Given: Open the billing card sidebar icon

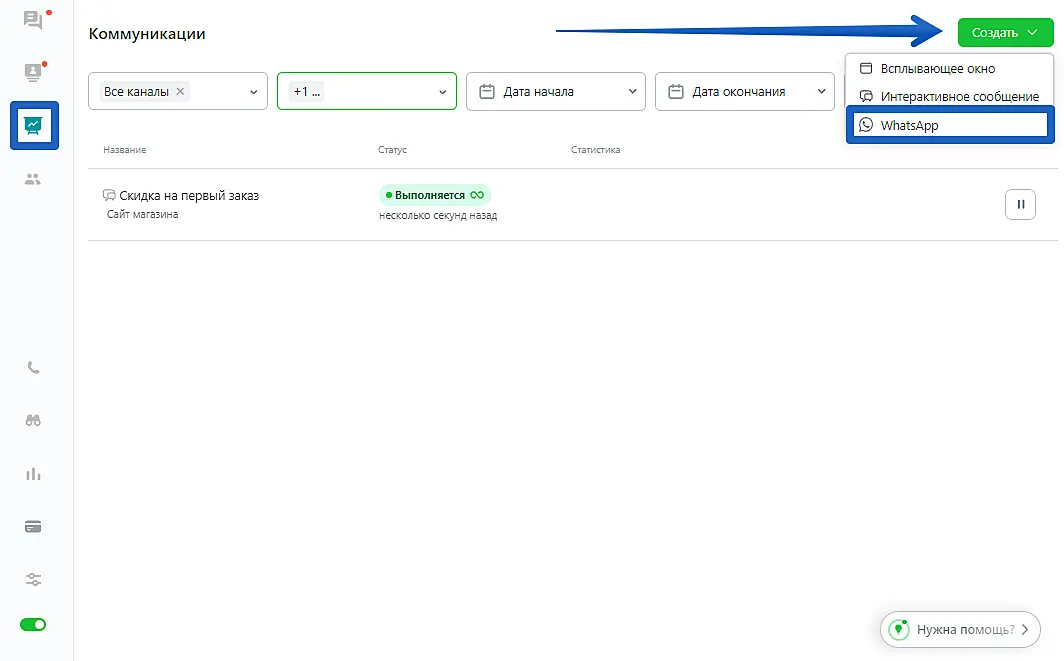Looking at the screenshot, I should [x=33, y=527].
